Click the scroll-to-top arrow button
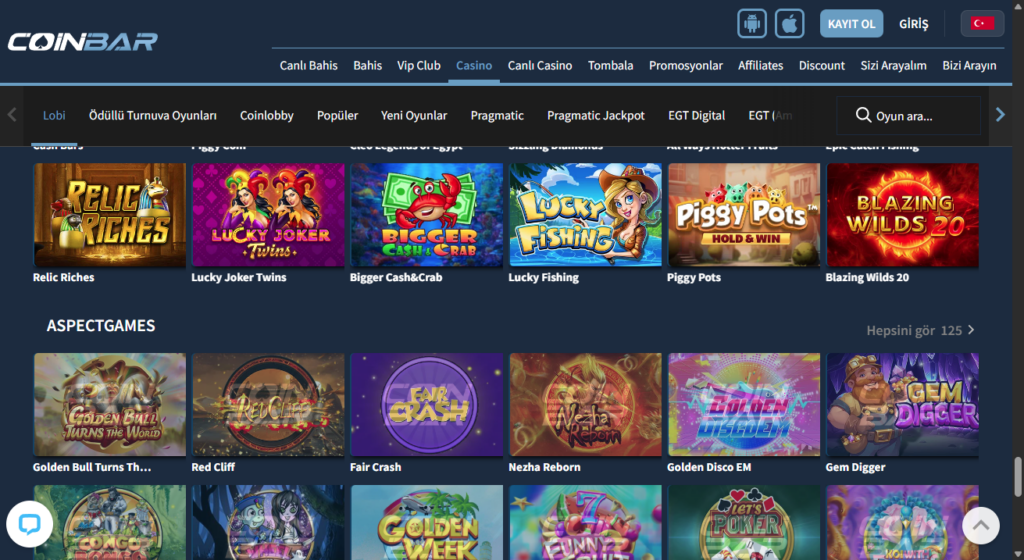Image resolution: width=1024 pixels, height=560 pixels. tap(980, 524)
